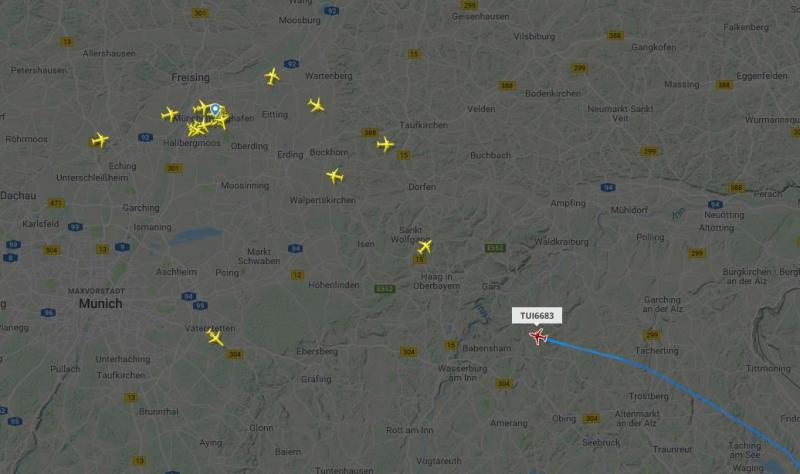The height and width of the screenshot is (474, 800).
Task: Select the yellow plane near Walpertskirchen
Action: point(335,176)
